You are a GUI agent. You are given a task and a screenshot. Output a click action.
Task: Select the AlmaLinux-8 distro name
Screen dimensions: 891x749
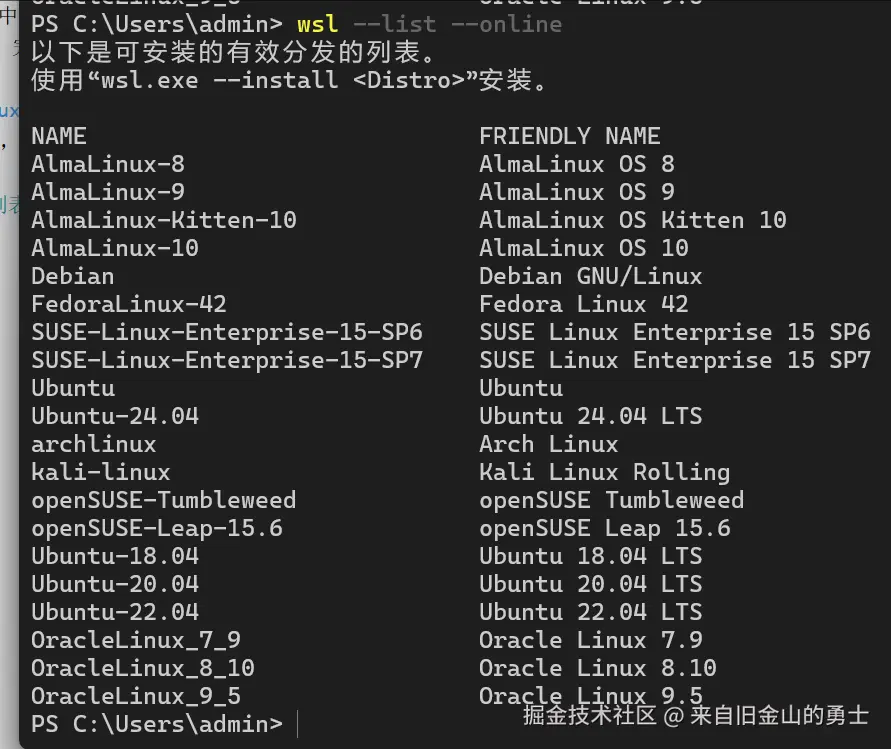coord(107,163)
